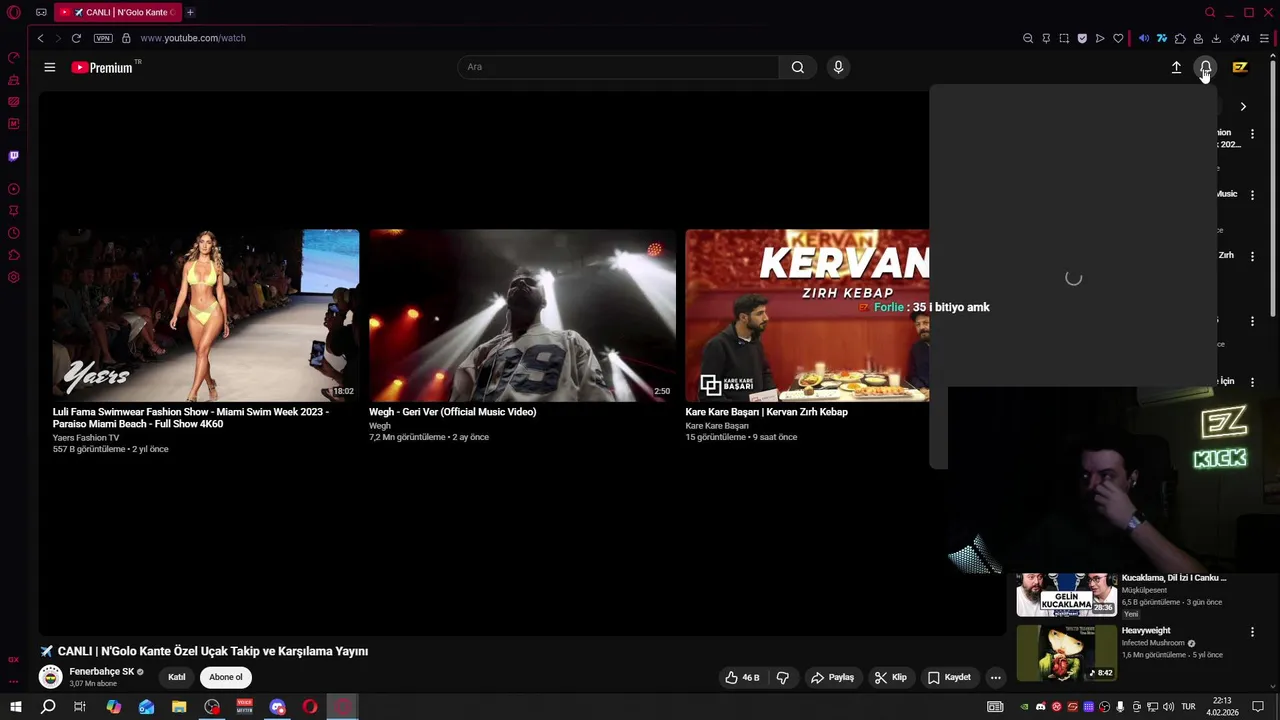Open the Opera GX main menu logo

[x=14, y=12]
